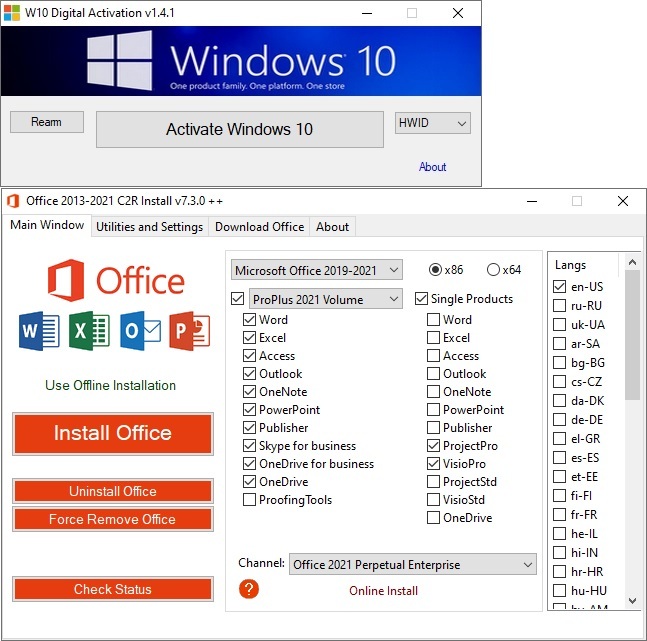The width and height of the screenshot is (647, 641).
Task: Uncheck Publisher in the ProPlus suite list
Action: click(x=249, y=428)
